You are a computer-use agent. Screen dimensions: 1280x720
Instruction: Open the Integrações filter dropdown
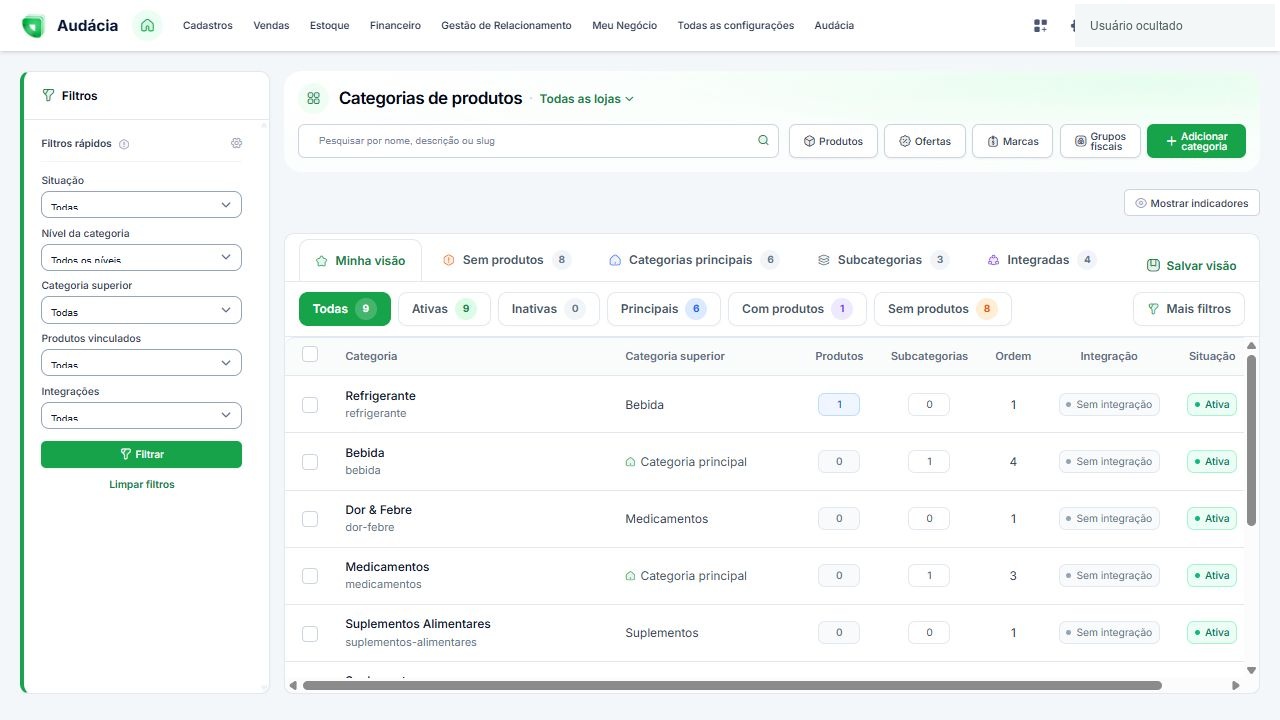coord(141,416)
